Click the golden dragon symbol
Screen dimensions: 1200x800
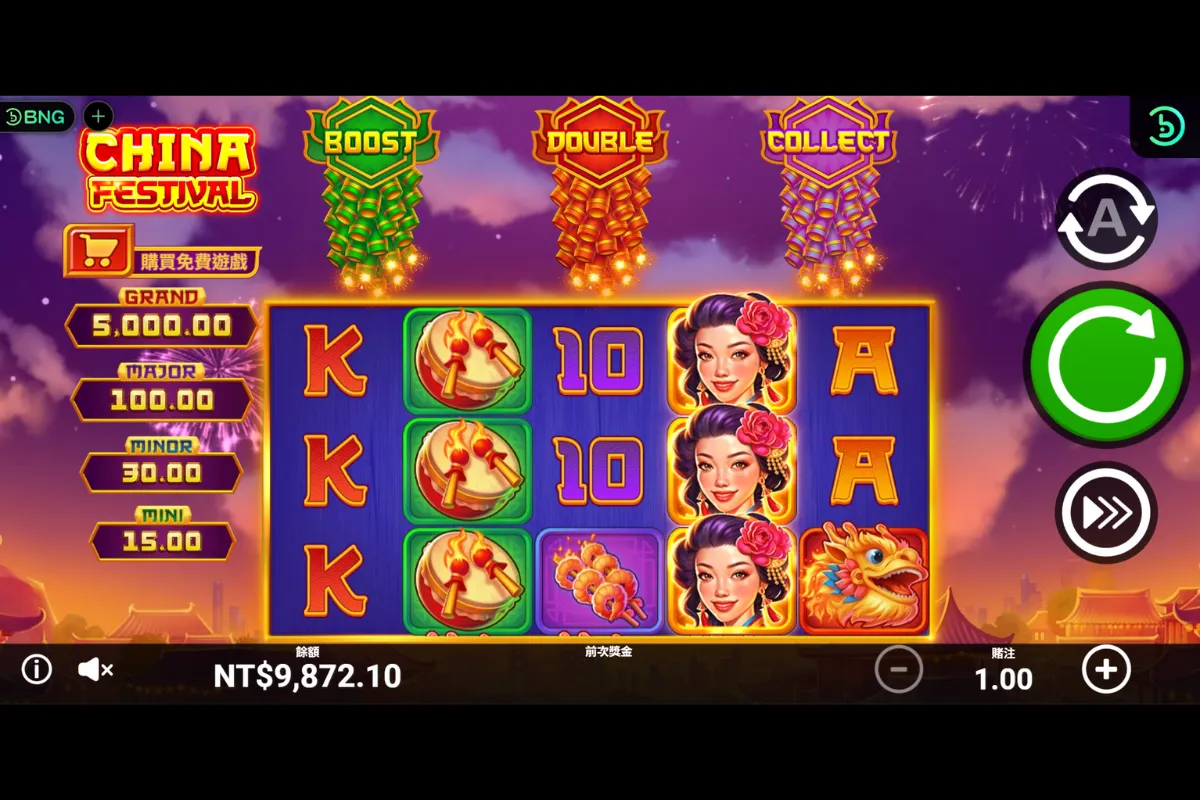[863, 581]
